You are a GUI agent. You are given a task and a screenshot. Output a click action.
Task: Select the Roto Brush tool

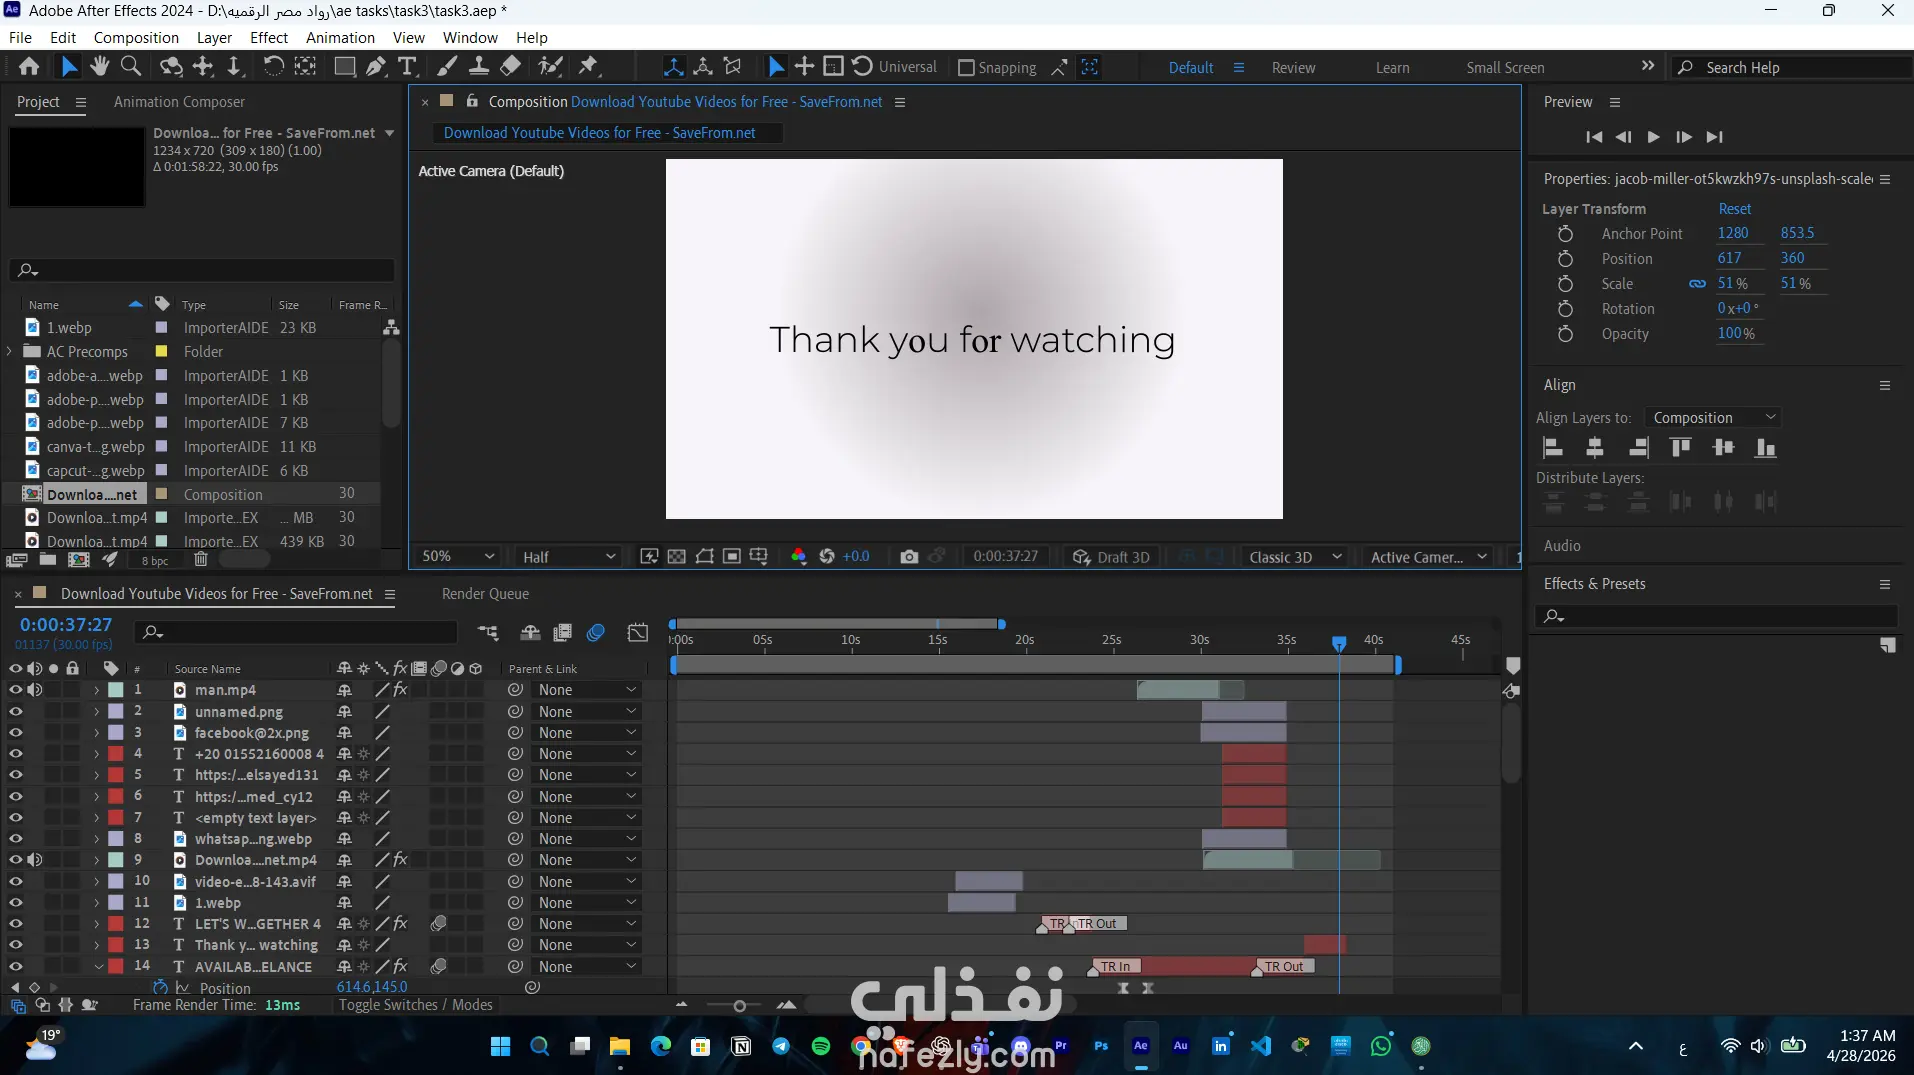tap(550, 67)
